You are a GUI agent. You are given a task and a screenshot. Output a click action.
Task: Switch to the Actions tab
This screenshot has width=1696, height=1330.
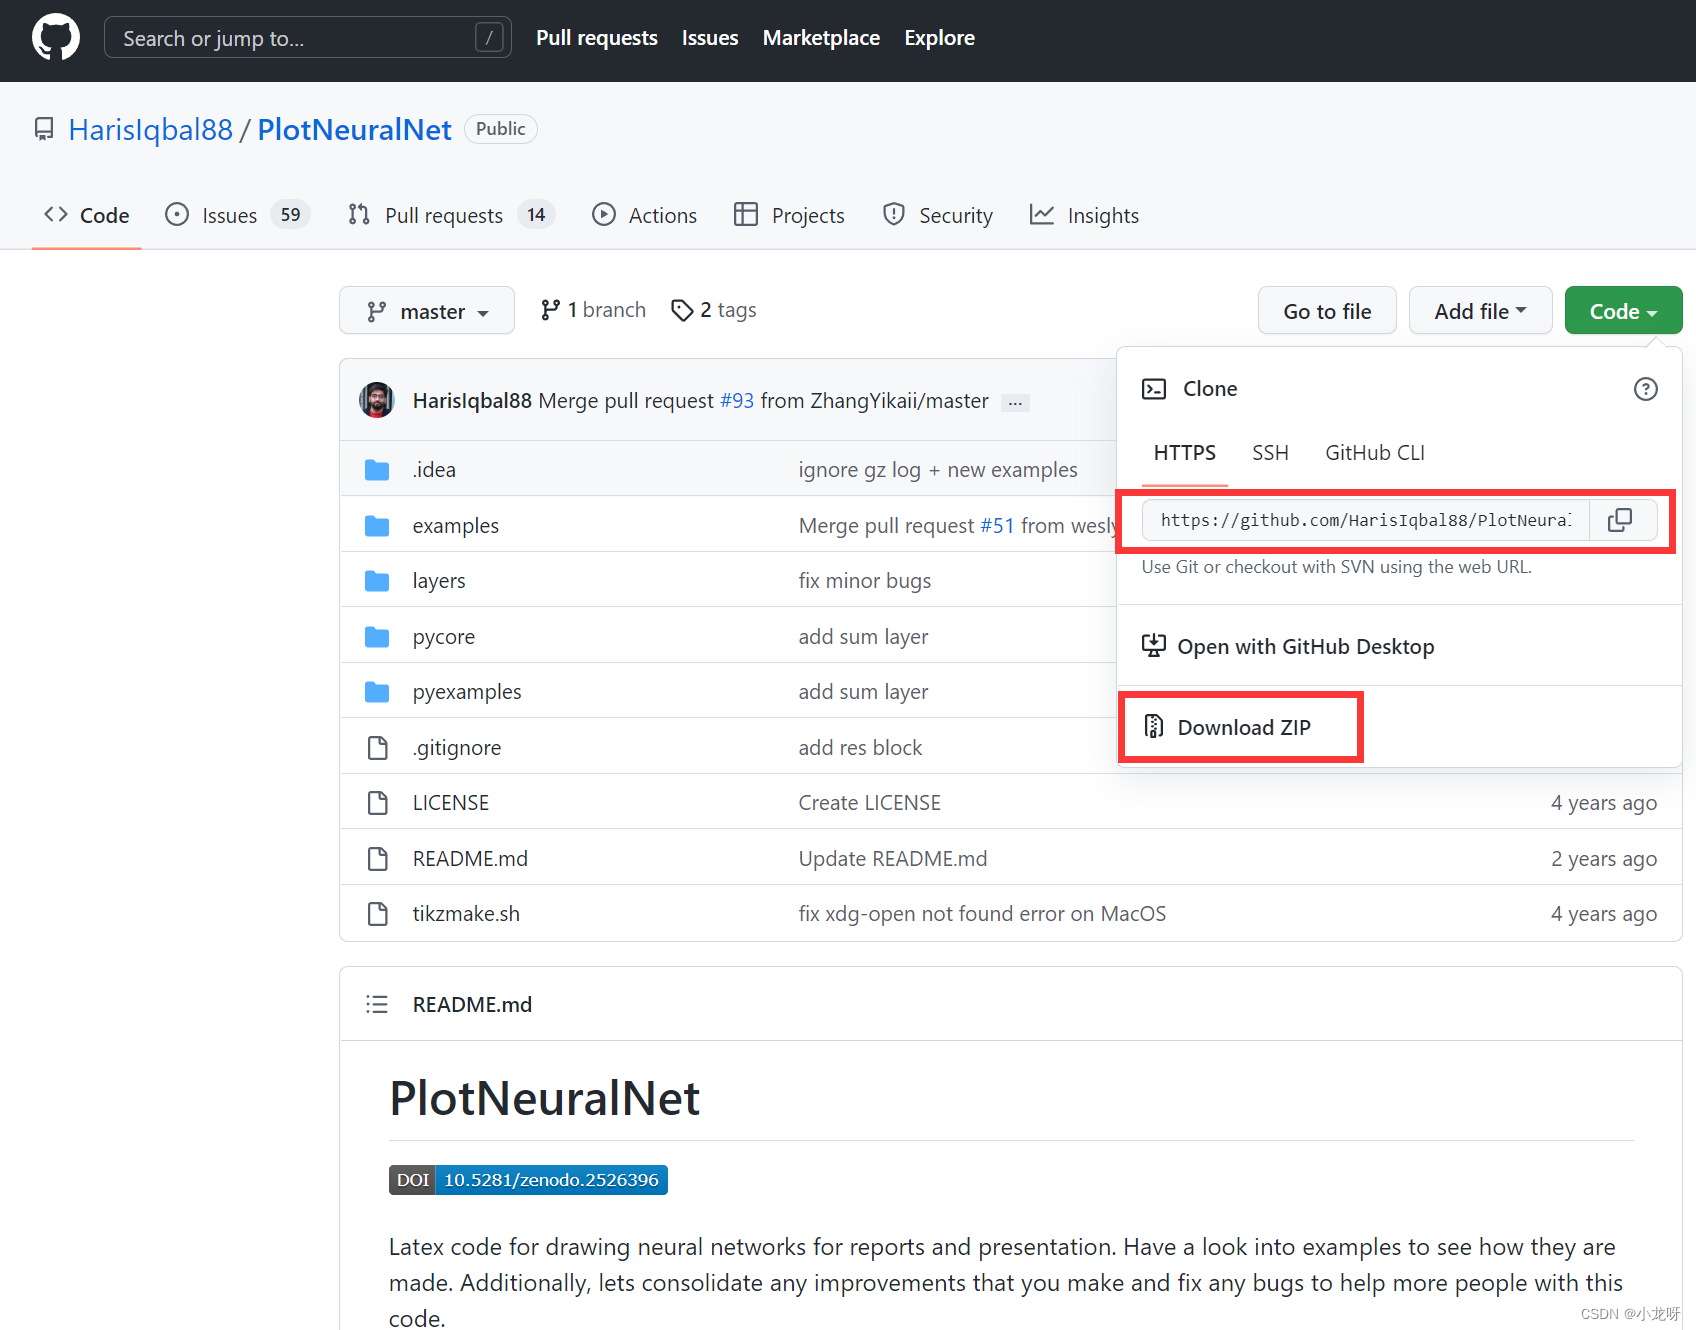click(x=644, y=215)
